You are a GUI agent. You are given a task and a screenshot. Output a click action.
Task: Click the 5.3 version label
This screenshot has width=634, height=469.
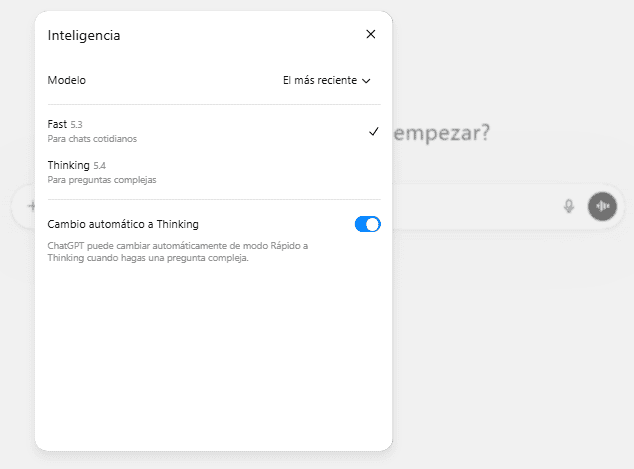77,125
